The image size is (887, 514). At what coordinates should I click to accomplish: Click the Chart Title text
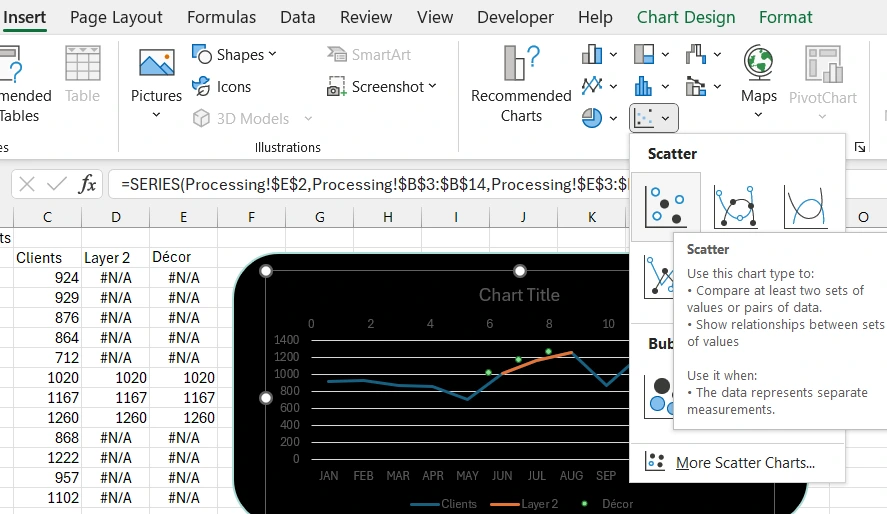tap(519, 295)
